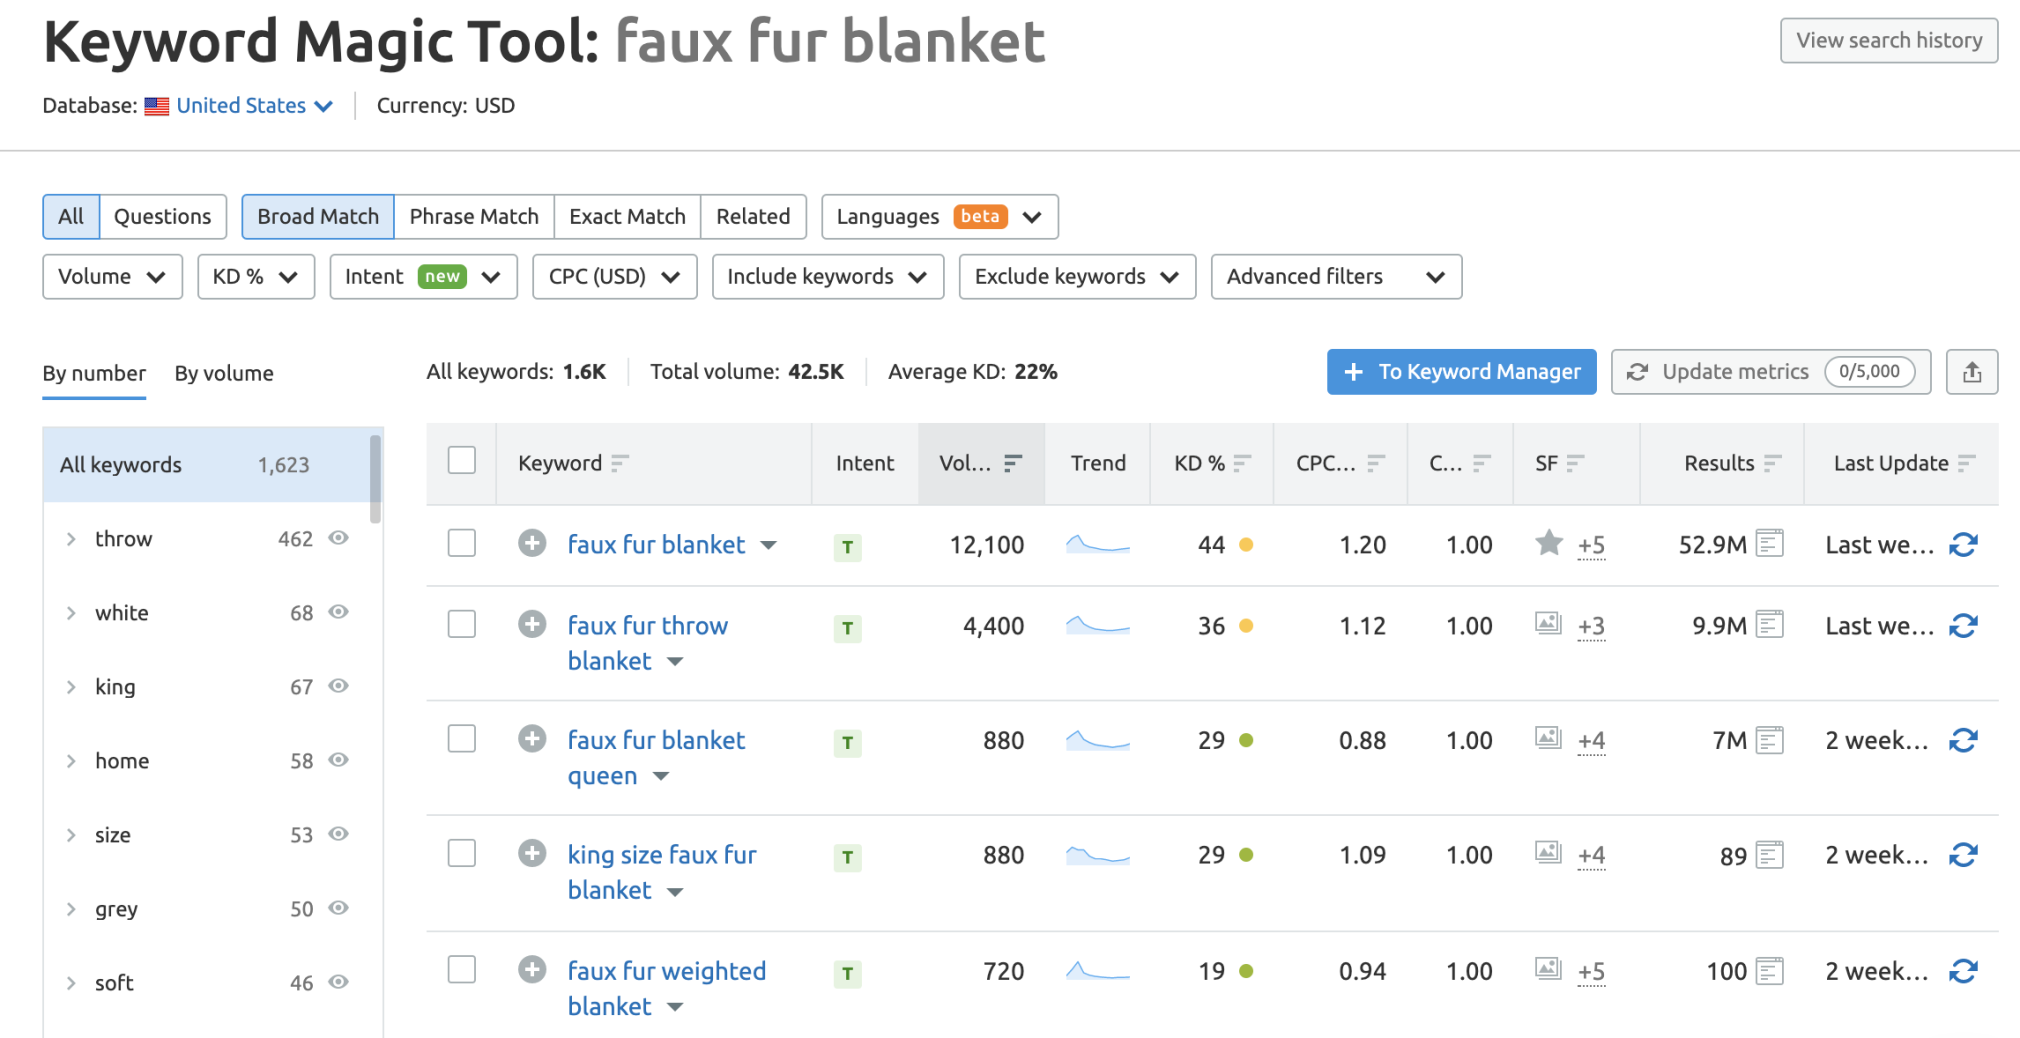Add 'faux fur throw blanket' with plus icon
The height and width of the screenshot is (1038, 2020).
[532, 624]
